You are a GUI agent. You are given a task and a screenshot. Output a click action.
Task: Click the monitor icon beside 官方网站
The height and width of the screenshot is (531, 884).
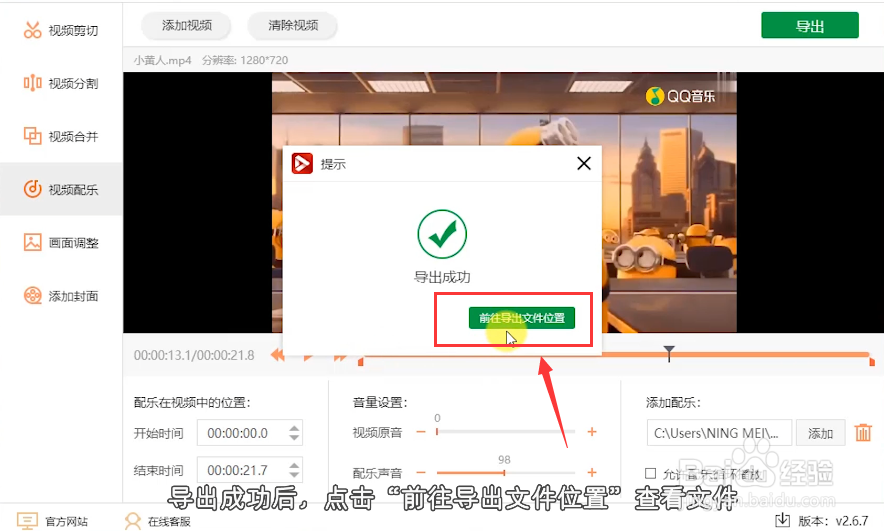(x=27, y=521)
